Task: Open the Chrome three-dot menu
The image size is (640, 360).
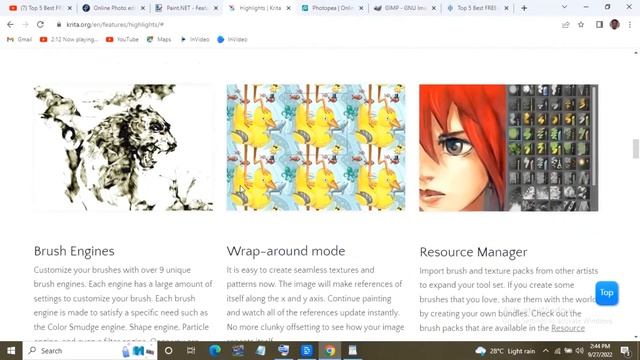Action: click(x=630, y=25)
